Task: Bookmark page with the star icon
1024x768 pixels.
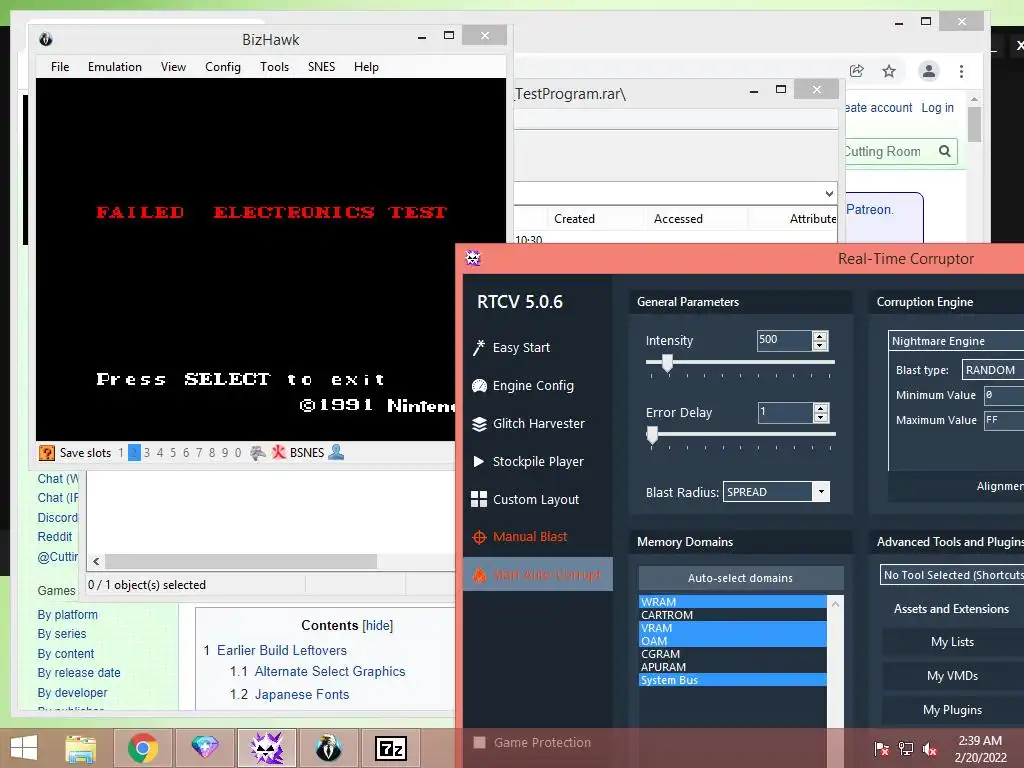Action: tap(889, 71)
